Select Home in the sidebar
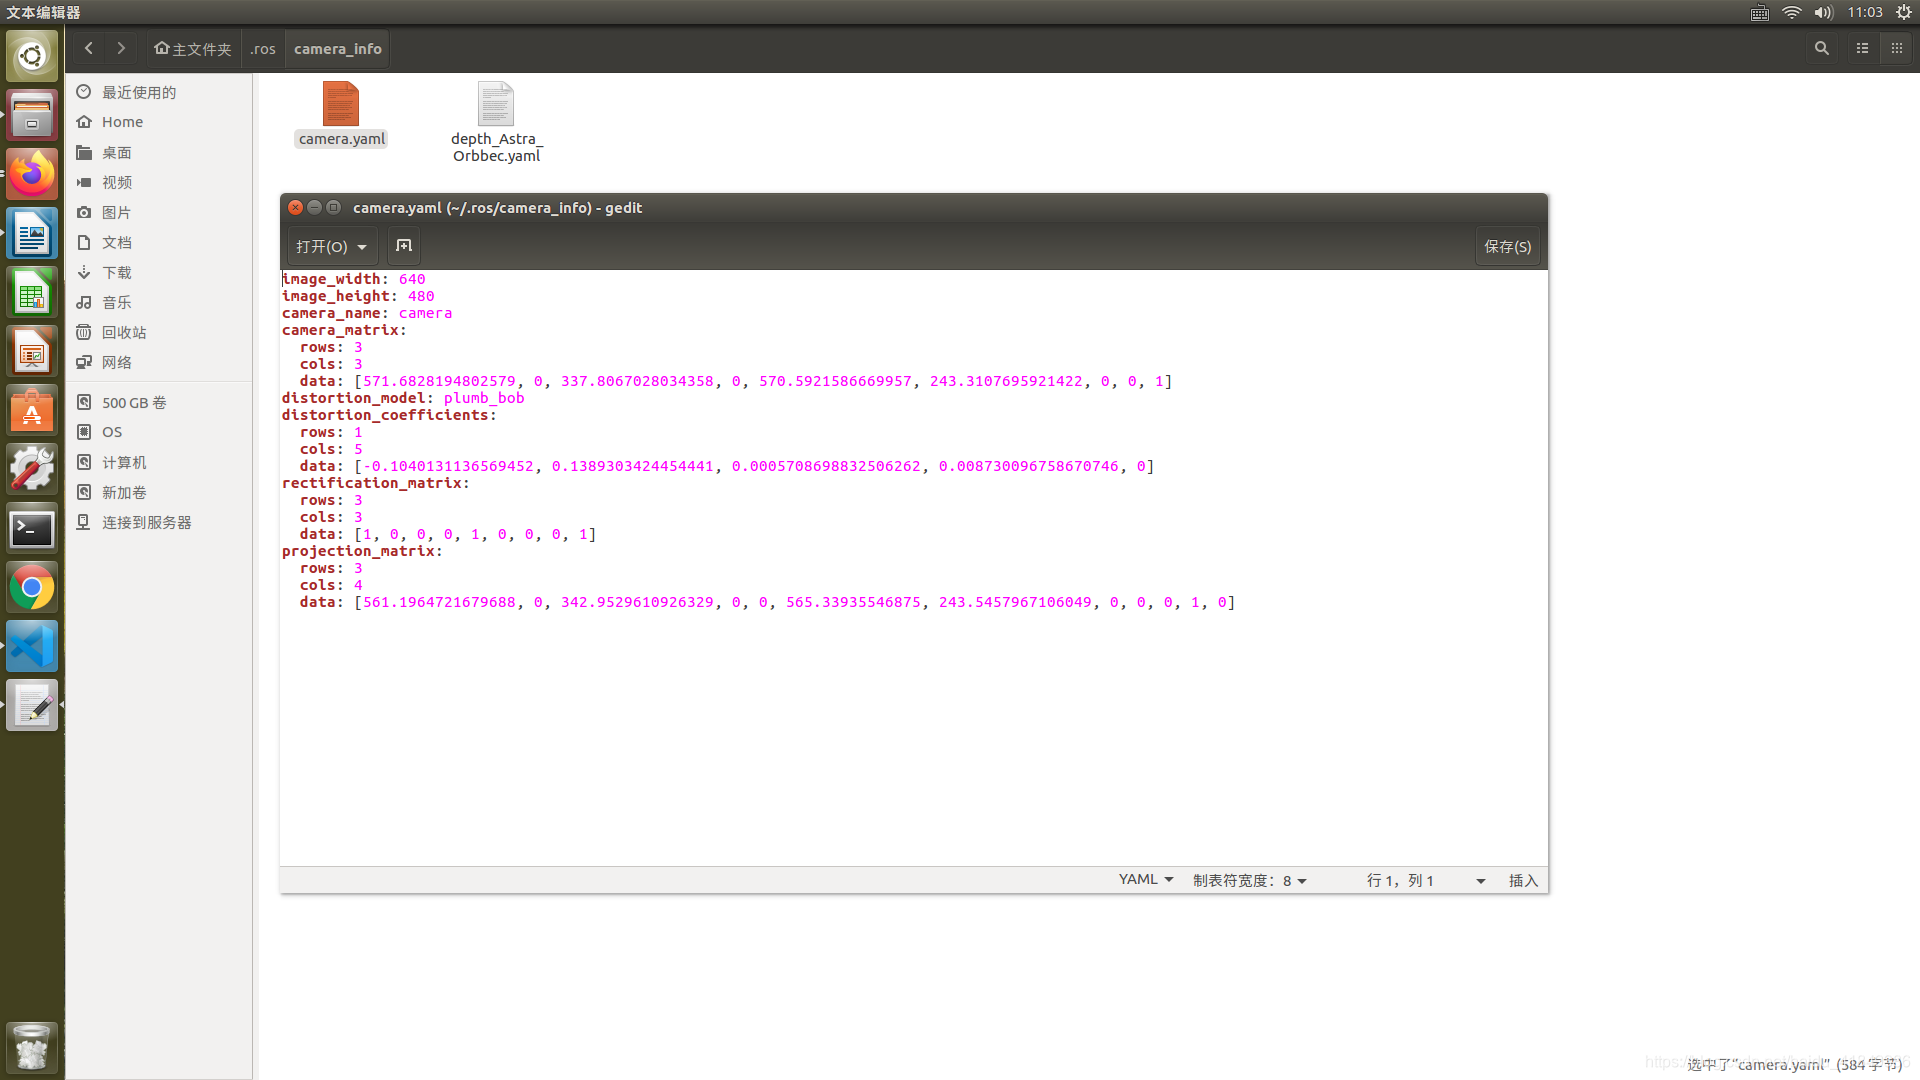The image size is (1920, 1080). point(122,122)
